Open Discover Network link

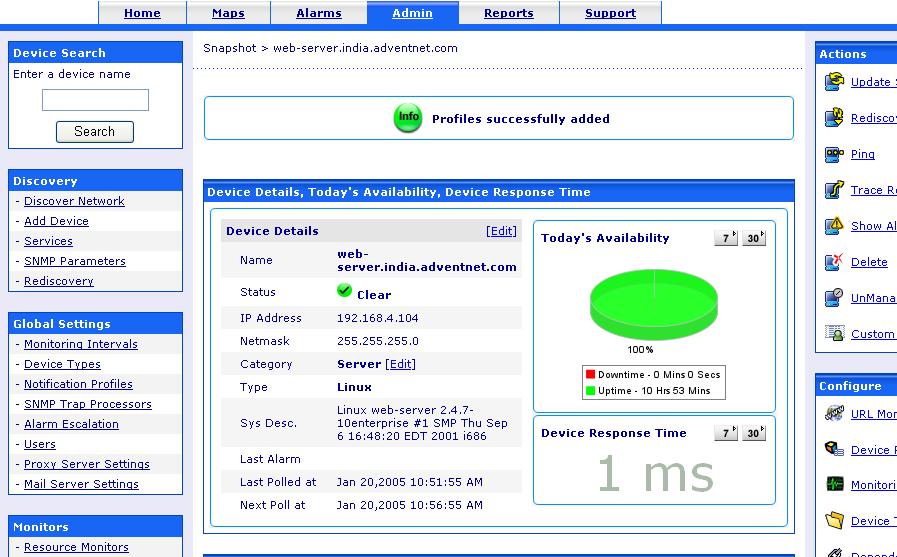pos(74,201)
